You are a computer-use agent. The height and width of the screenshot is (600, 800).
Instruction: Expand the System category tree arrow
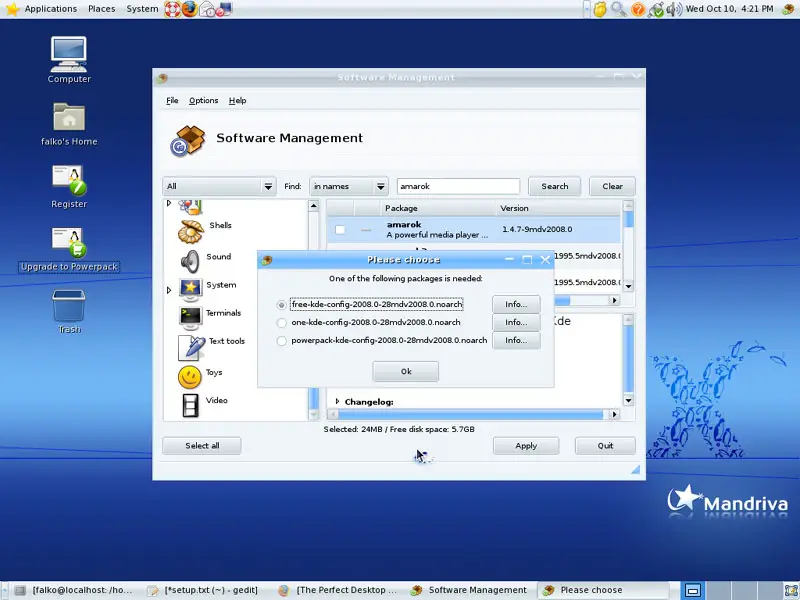169,290
